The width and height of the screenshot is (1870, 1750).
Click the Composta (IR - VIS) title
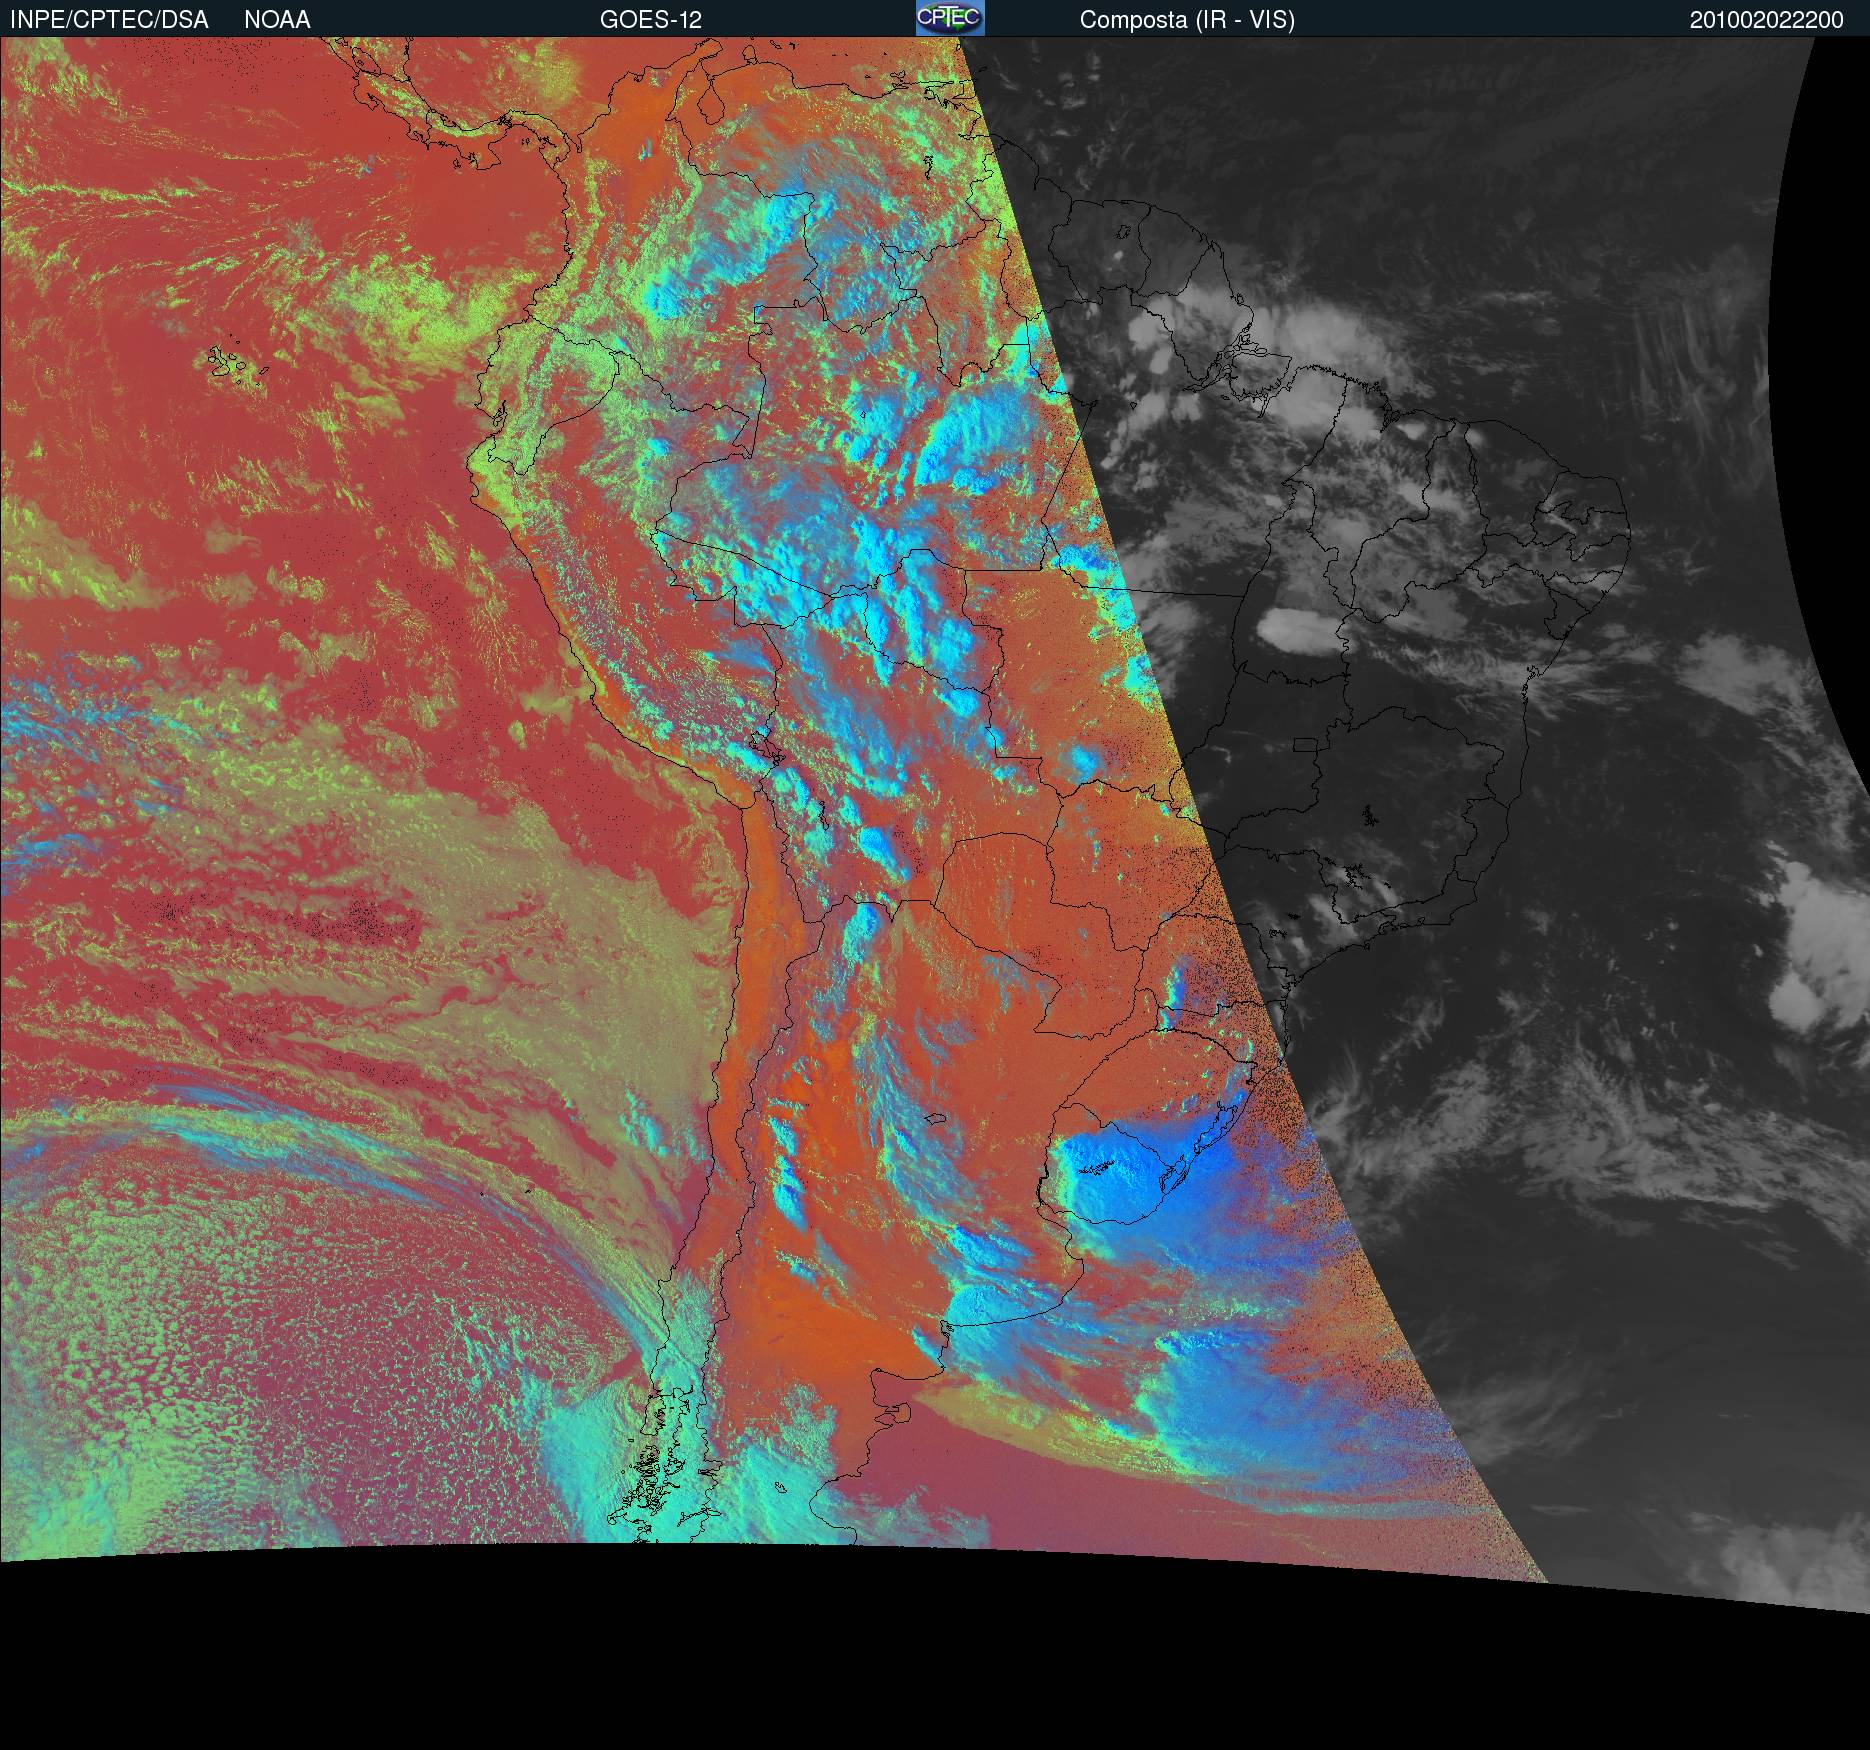click(1187, 20)
